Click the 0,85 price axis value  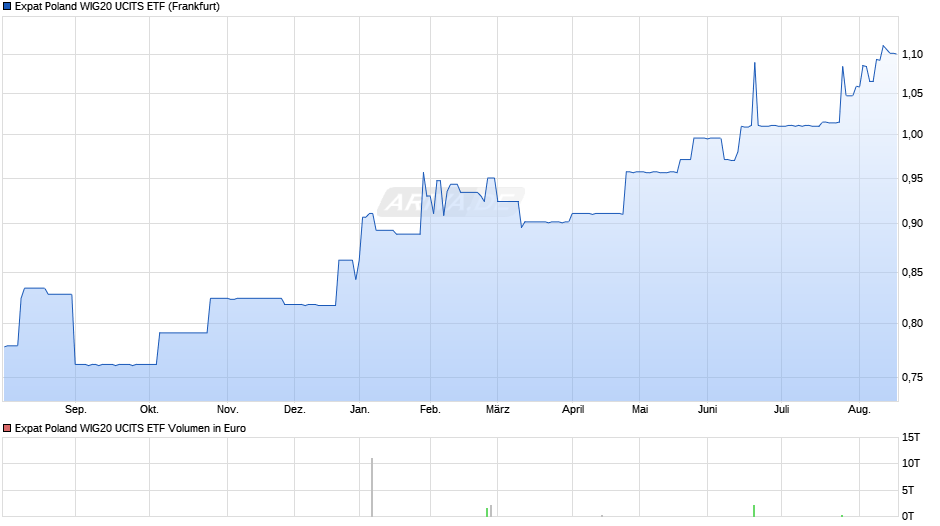click(x=912, y=273)
